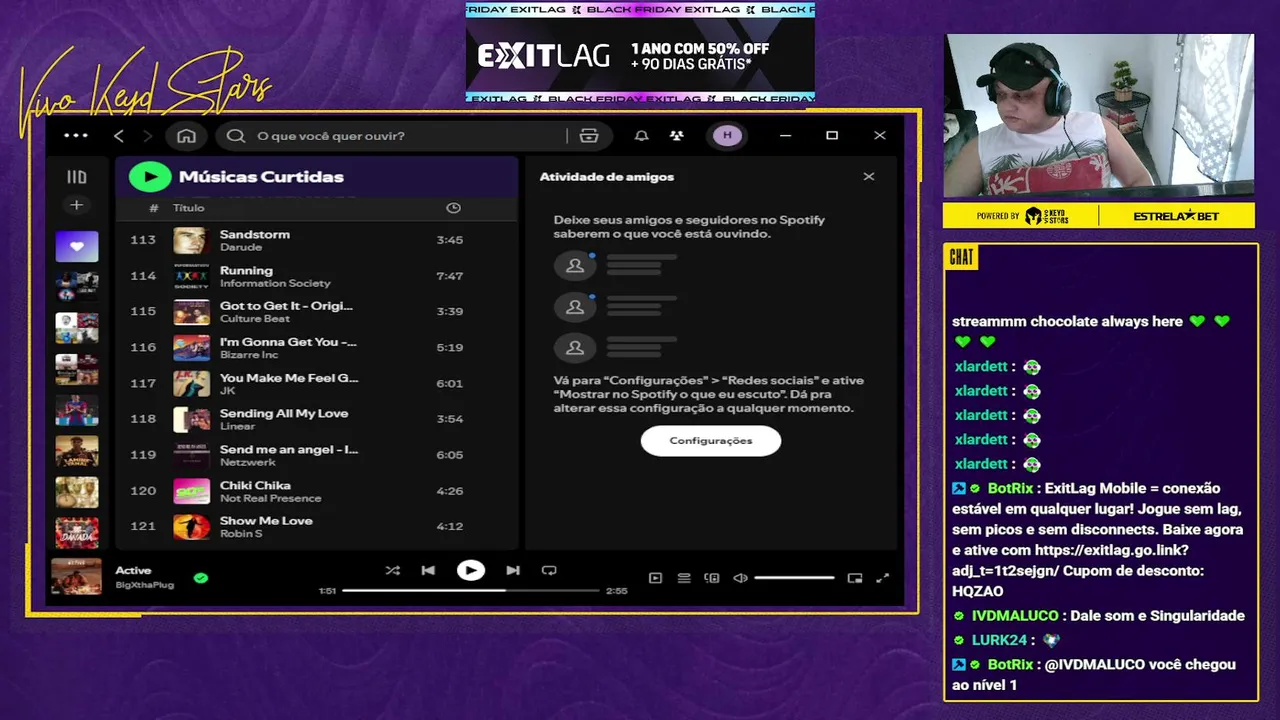Select the track 'Sandstorm' by Darude
The height and width of the screenshot is (720, 1280).
pyautogui.click(x=254, y=234)
